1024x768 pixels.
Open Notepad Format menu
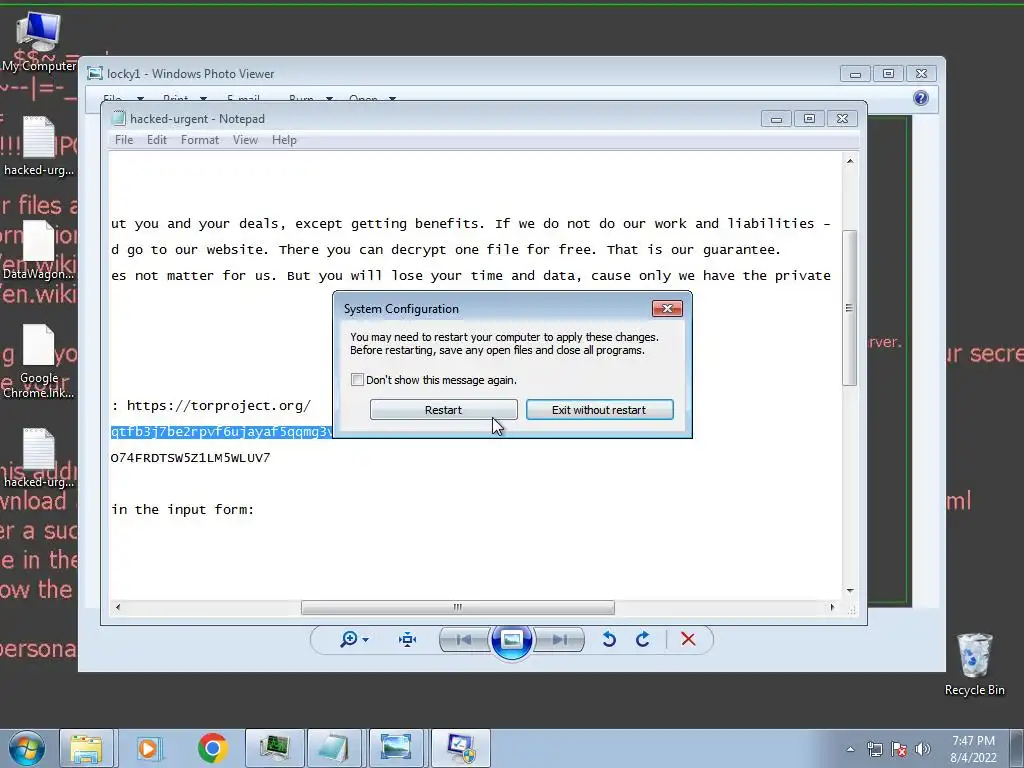pyautogui.click(x=200, y=140)
